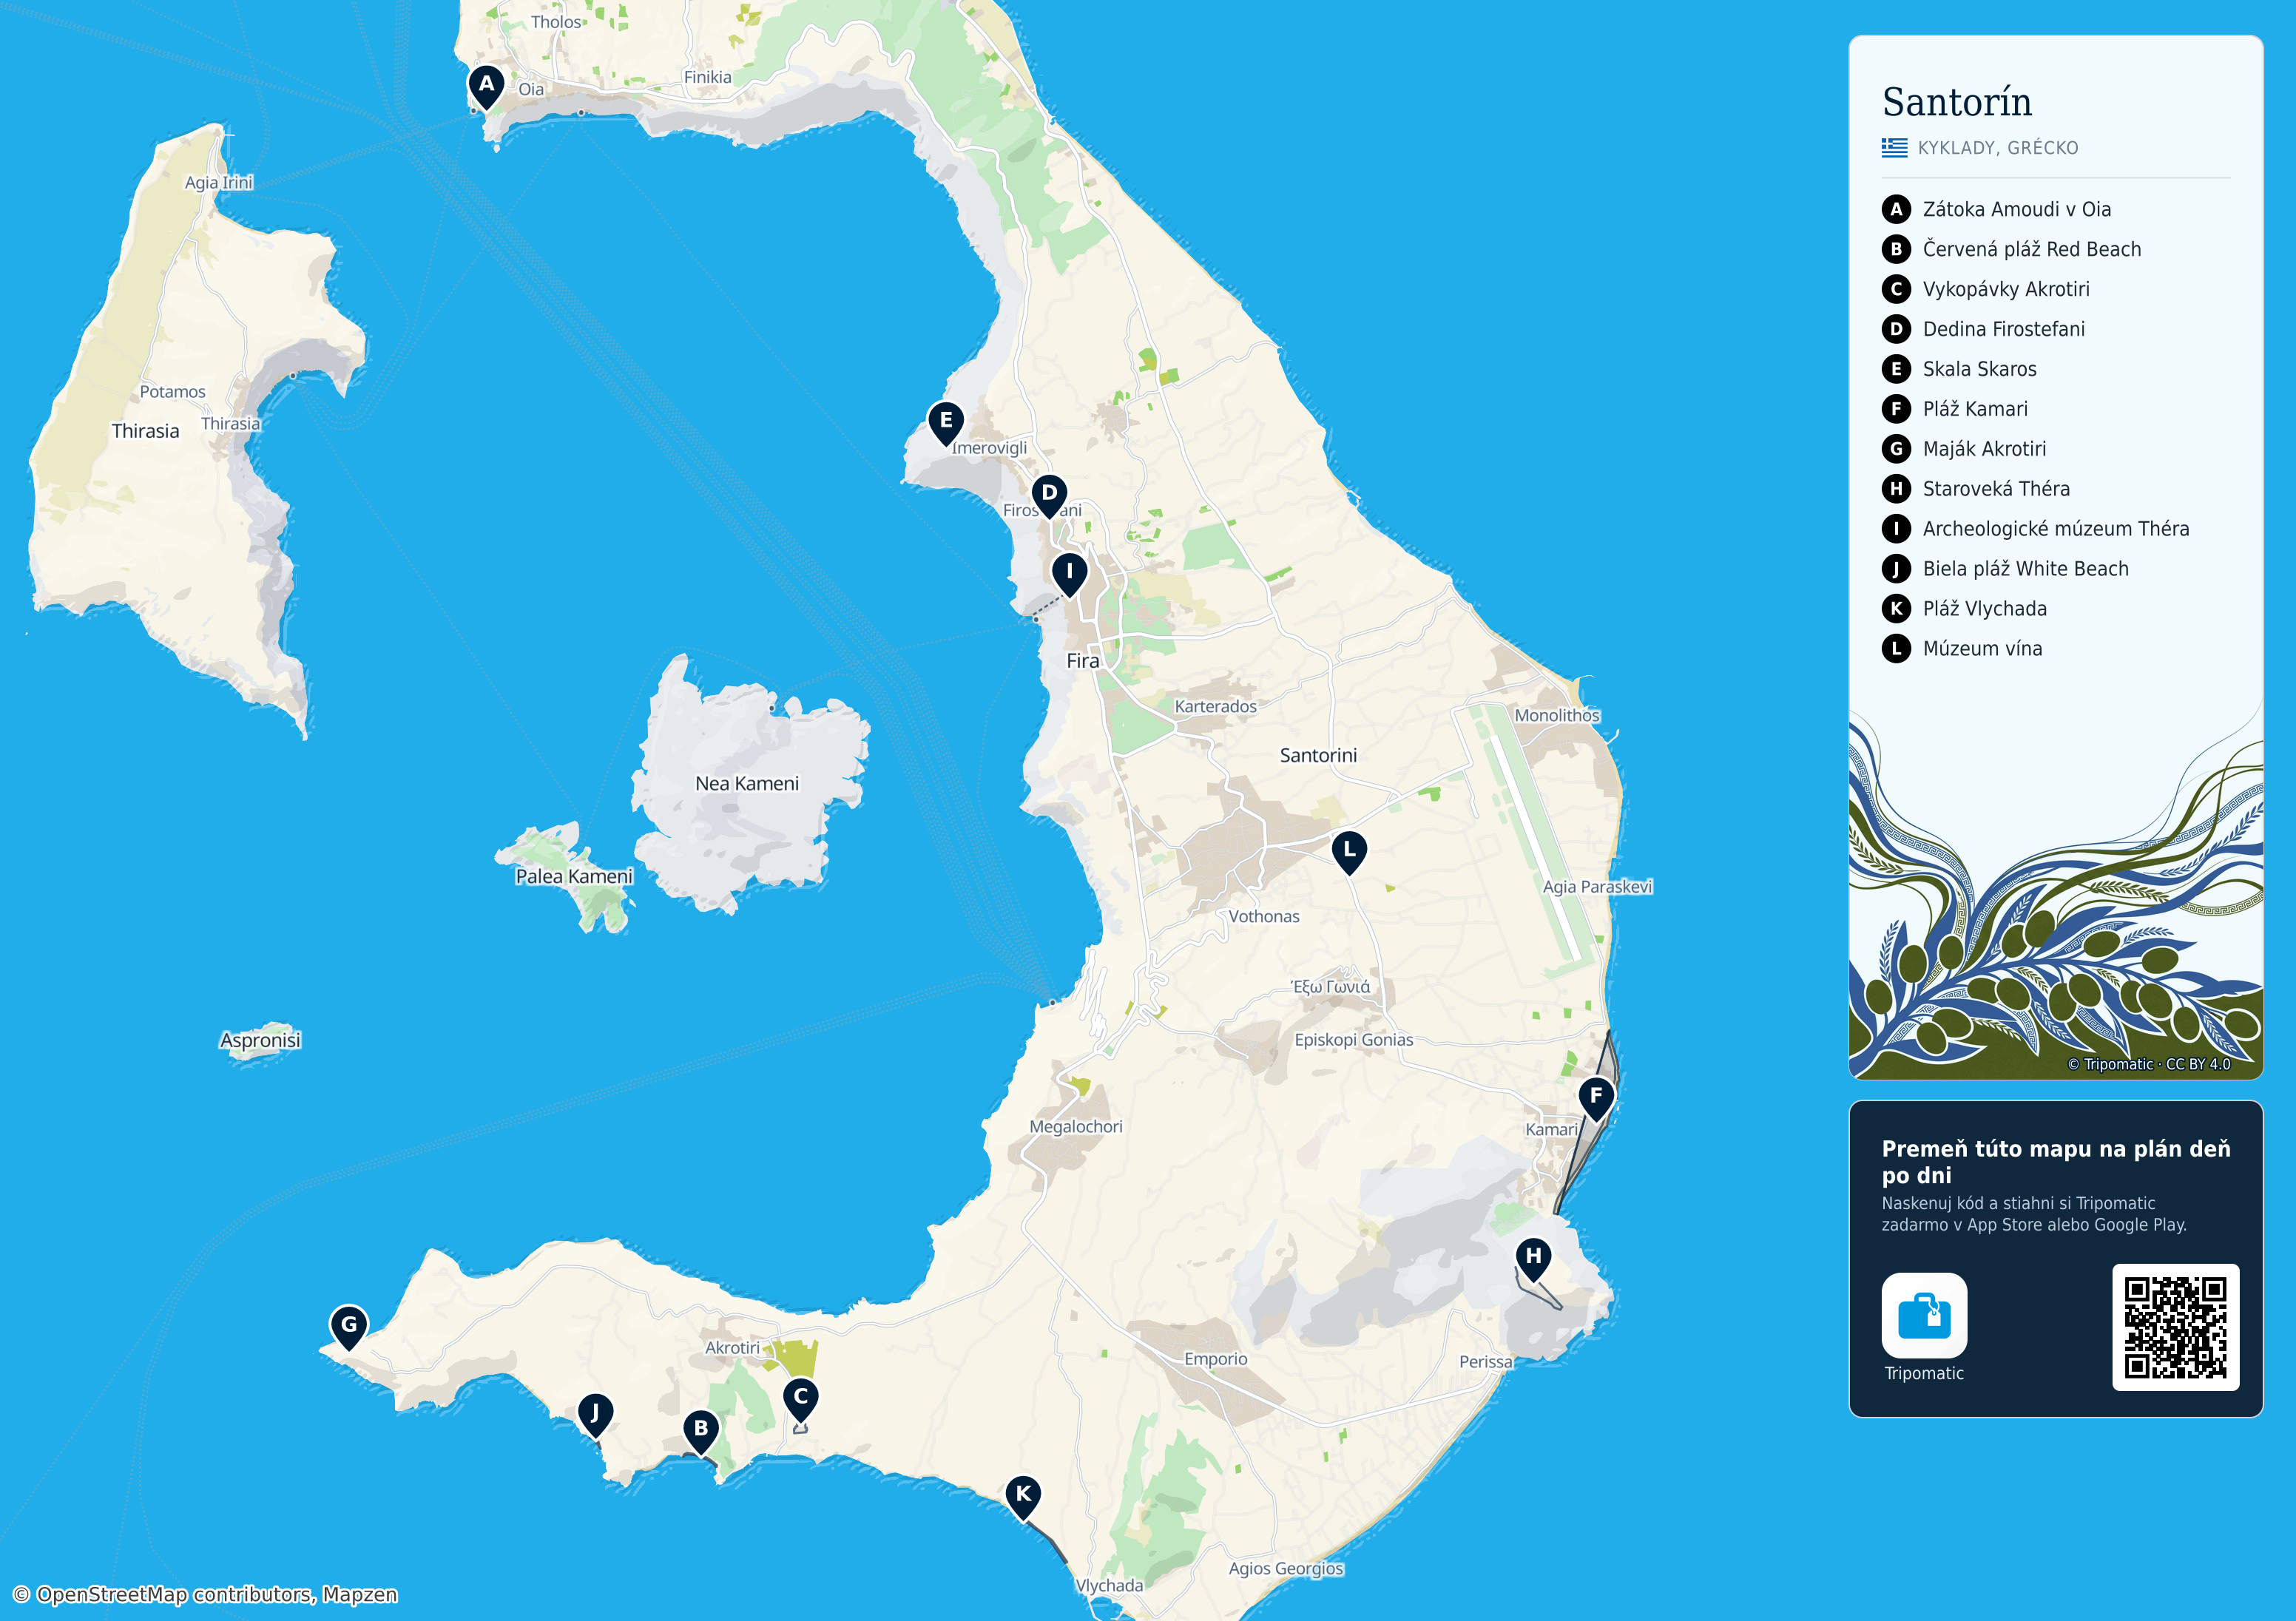The height and width of the screenshot is (1621, 2296).
Task: Click 'Biela pláž White Beach' legend entry
Action: click(x=2026, y=569)
